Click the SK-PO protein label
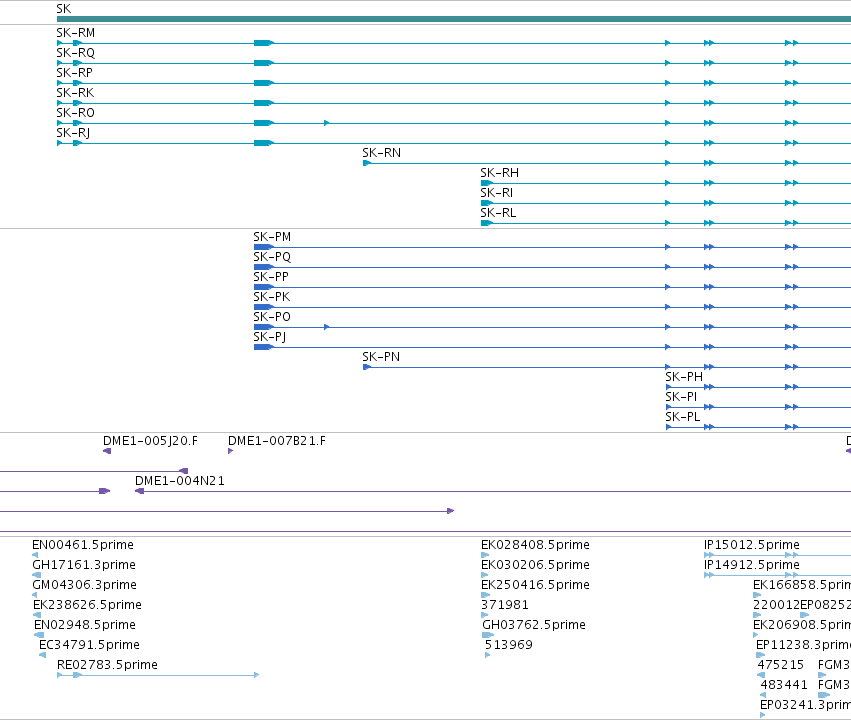Image resolution: width=851 pixels, height=720 pixels. pos(272,317)
